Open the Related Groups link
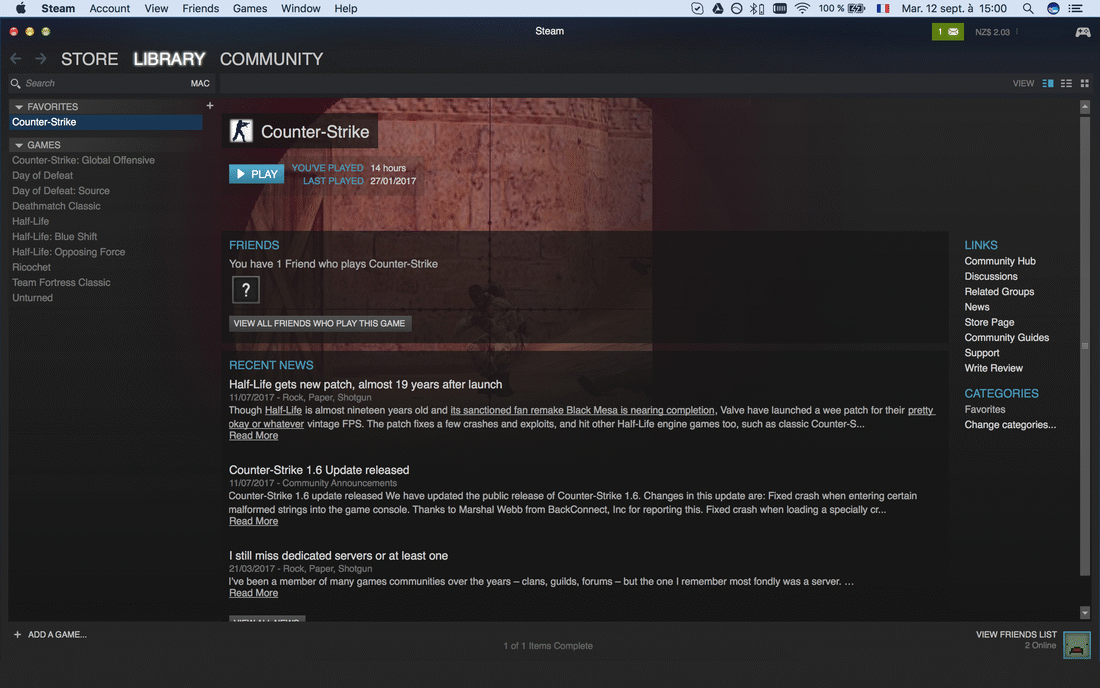 tap(999, 292)
